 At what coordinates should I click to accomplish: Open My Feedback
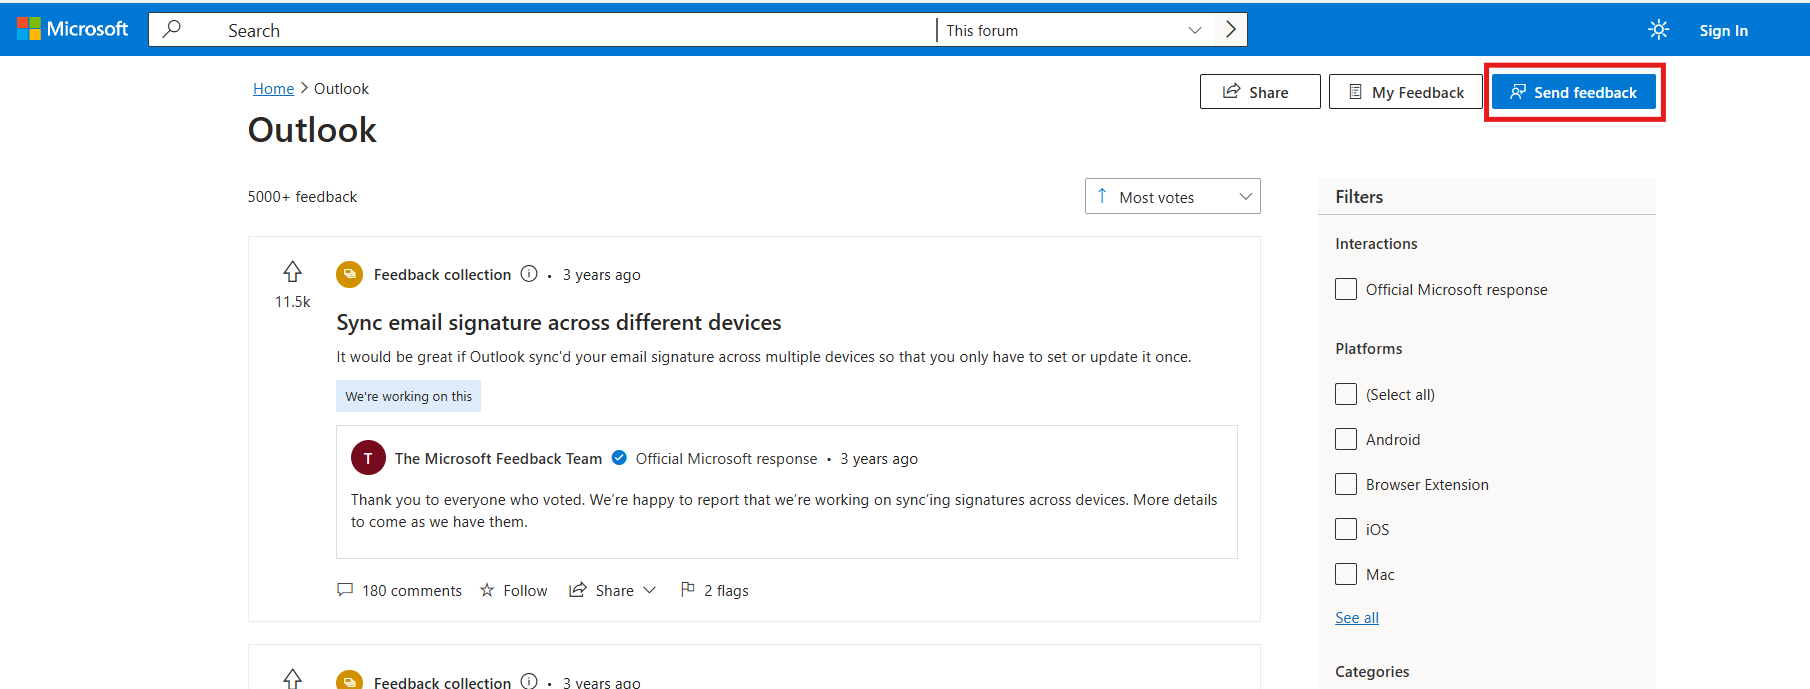pyautogui.click(x=1405, y=92)
